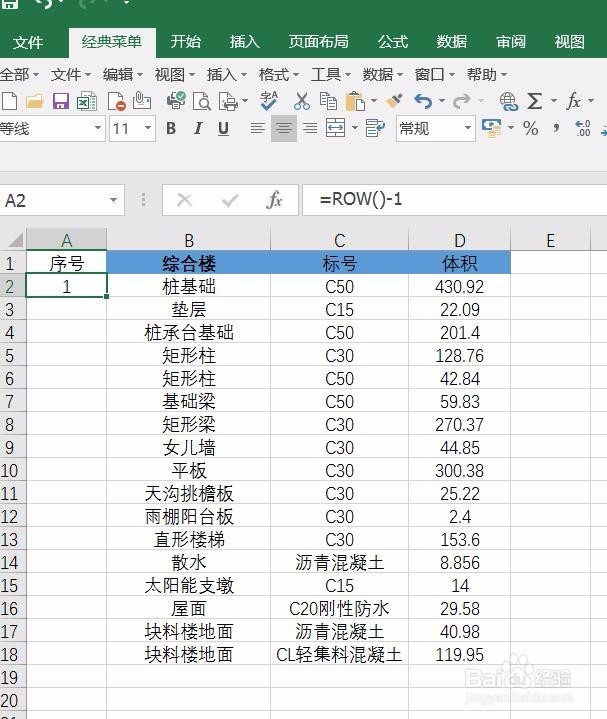The height and width of the screenshot is (719, 607).
Task: Open the font name dropdown 等线
Action: click(x=98, y=128)
